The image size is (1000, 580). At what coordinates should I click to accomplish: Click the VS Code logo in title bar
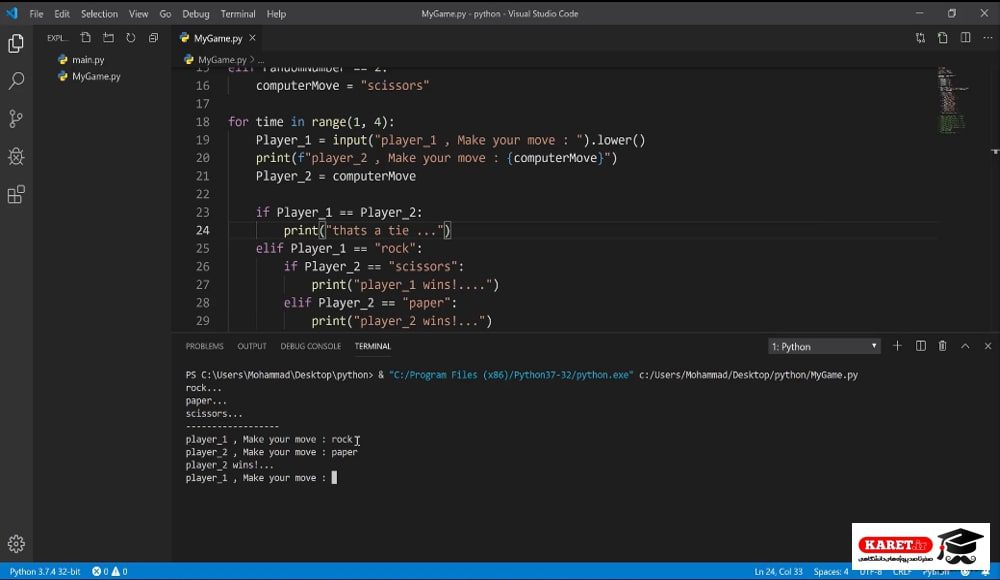pyautogui.click(x=12, y=13)
